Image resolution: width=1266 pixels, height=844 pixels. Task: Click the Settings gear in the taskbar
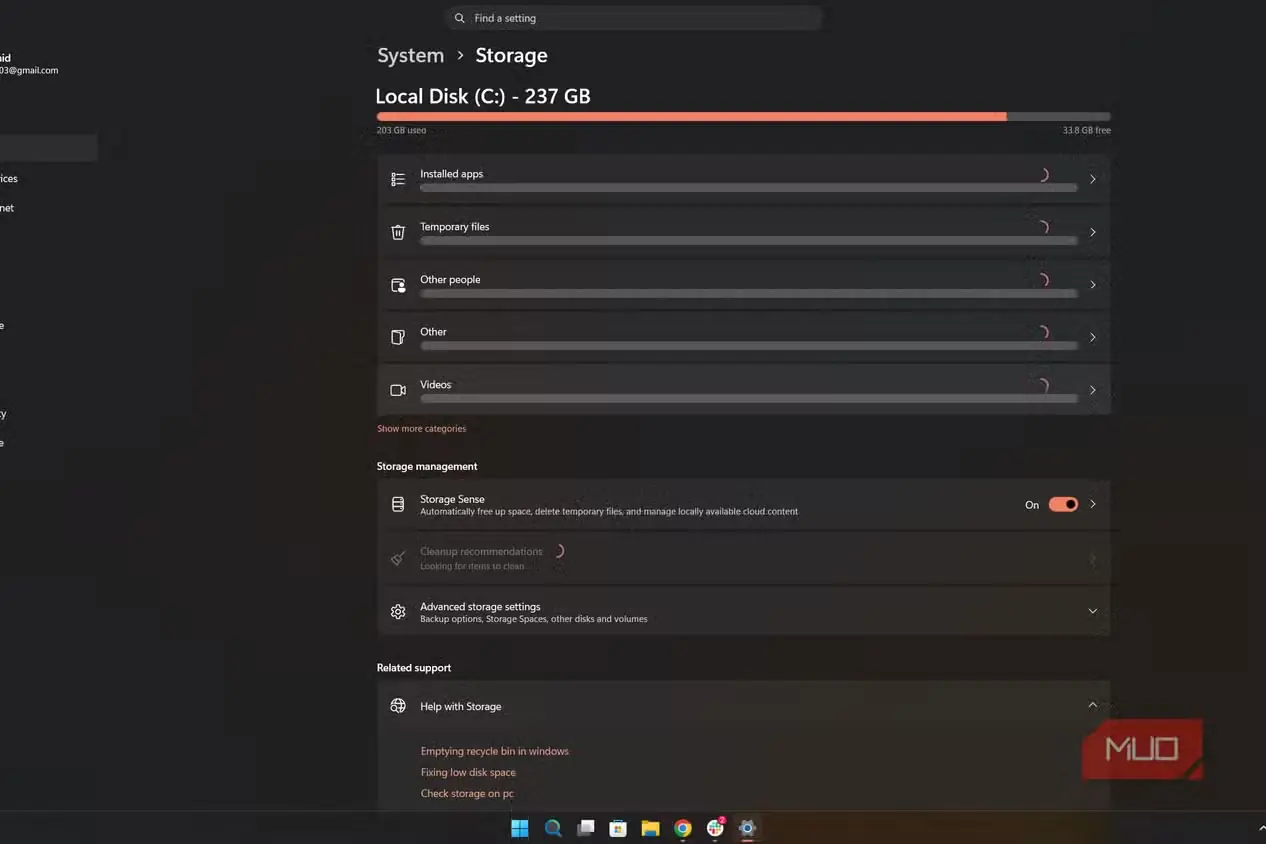(x=747, y=828)
